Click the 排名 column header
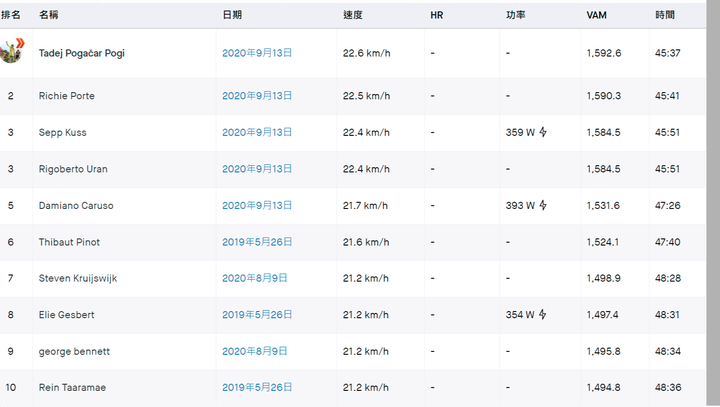The width and height of the screenshot is (720, 407). [11, 15]
